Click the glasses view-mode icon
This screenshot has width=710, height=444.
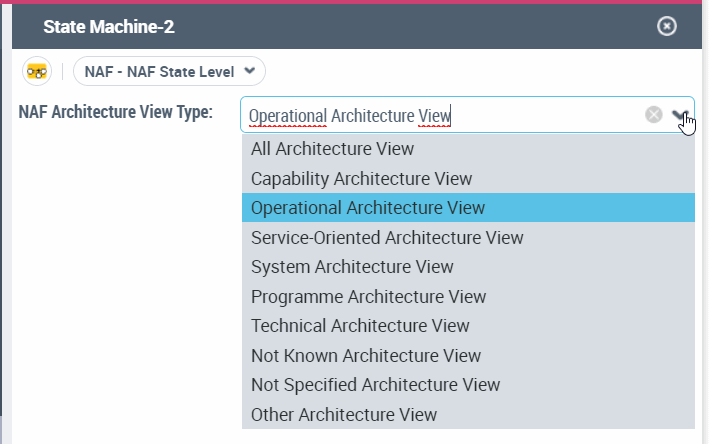click(x=39, y=72)
